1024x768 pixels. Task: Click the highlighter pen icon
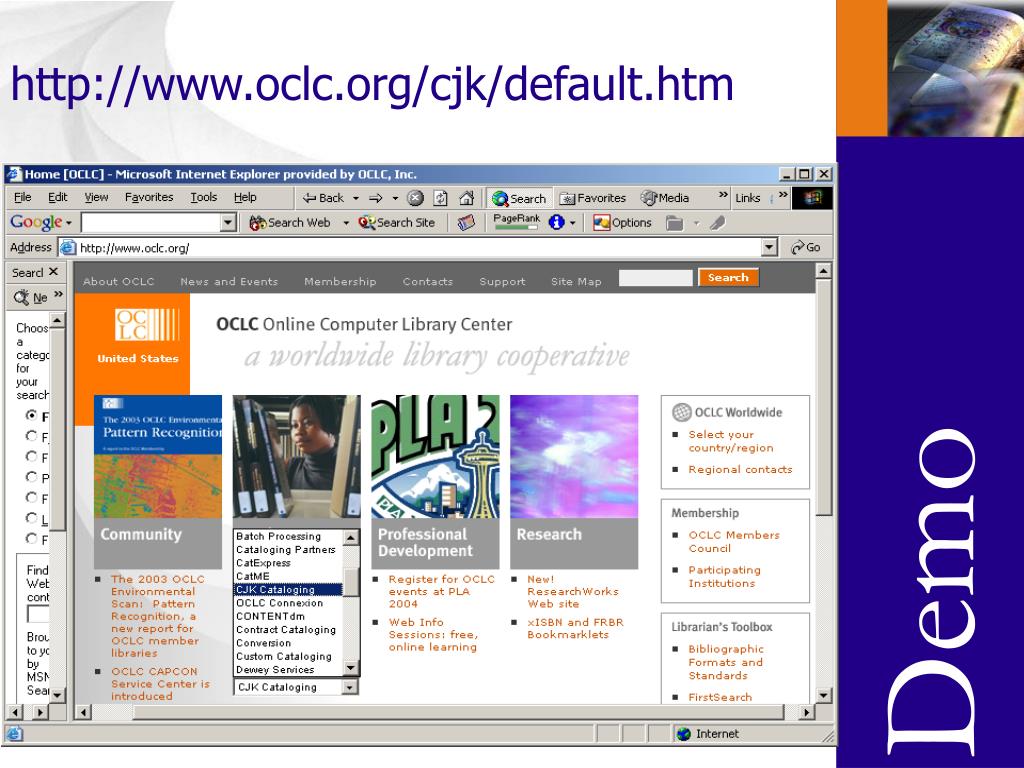click(x=717, y=223)
